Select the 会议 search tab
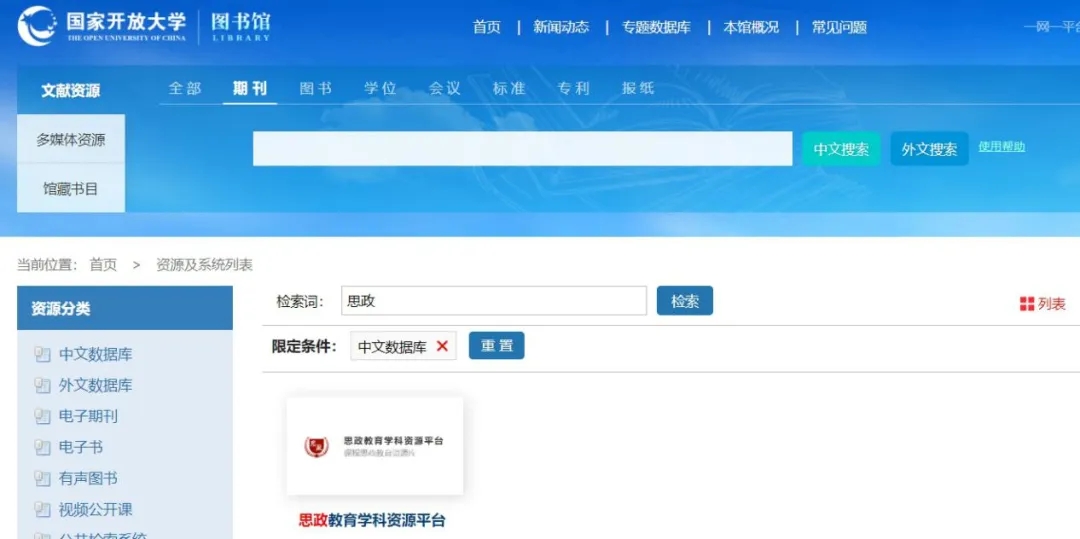 [x=445, y=88]
